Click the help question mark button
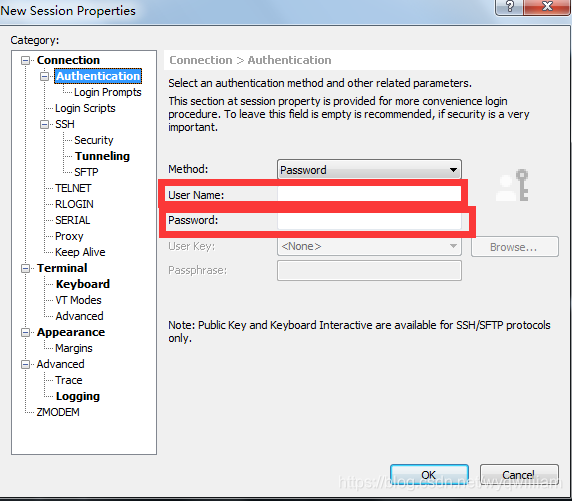572x501 pixels. (x=509, y=7)
